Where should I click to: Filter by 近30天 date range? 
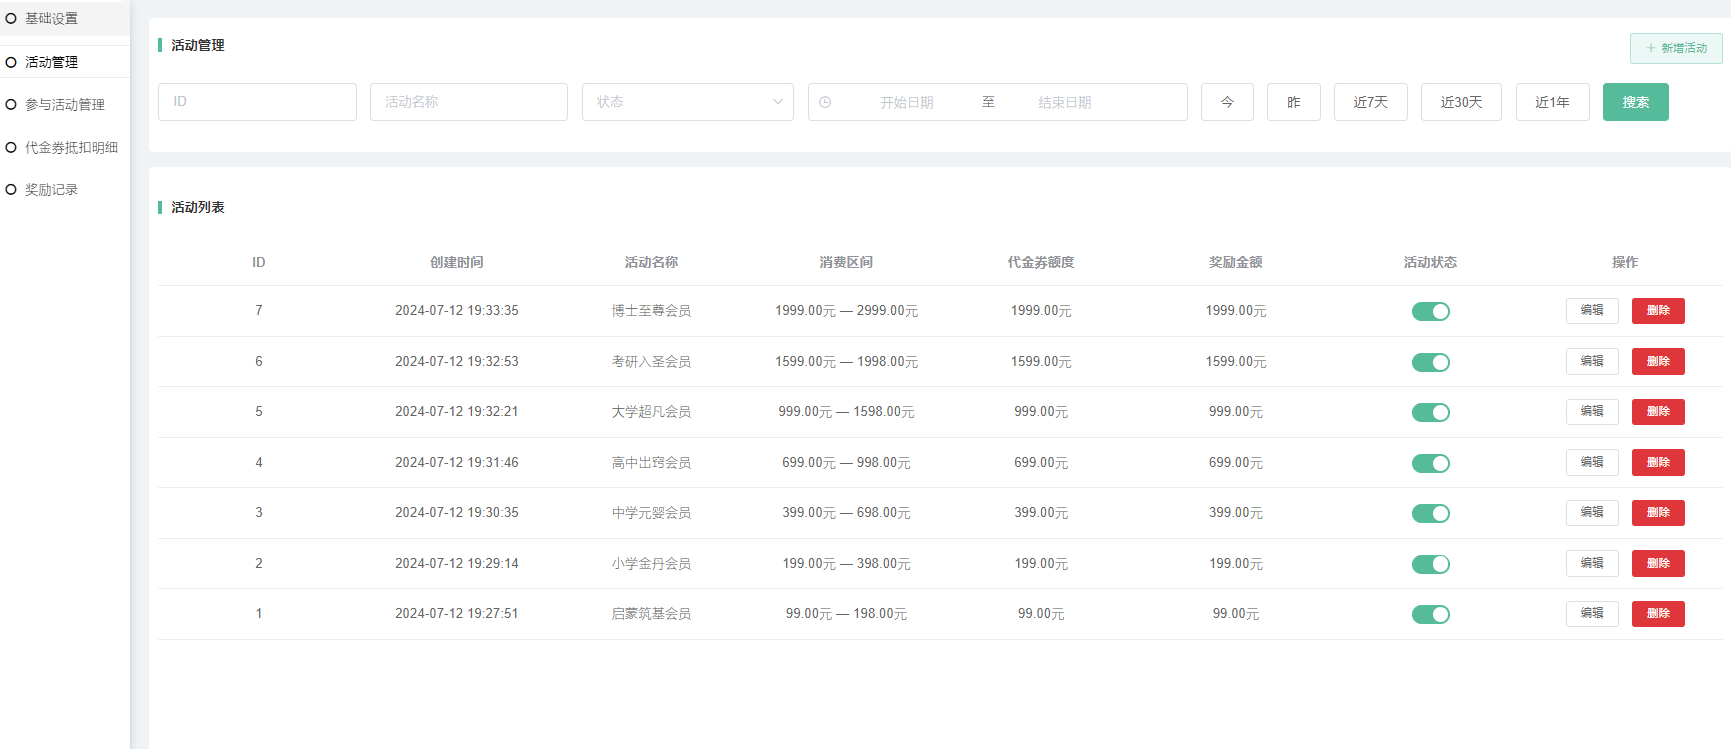pos(1460,102)
